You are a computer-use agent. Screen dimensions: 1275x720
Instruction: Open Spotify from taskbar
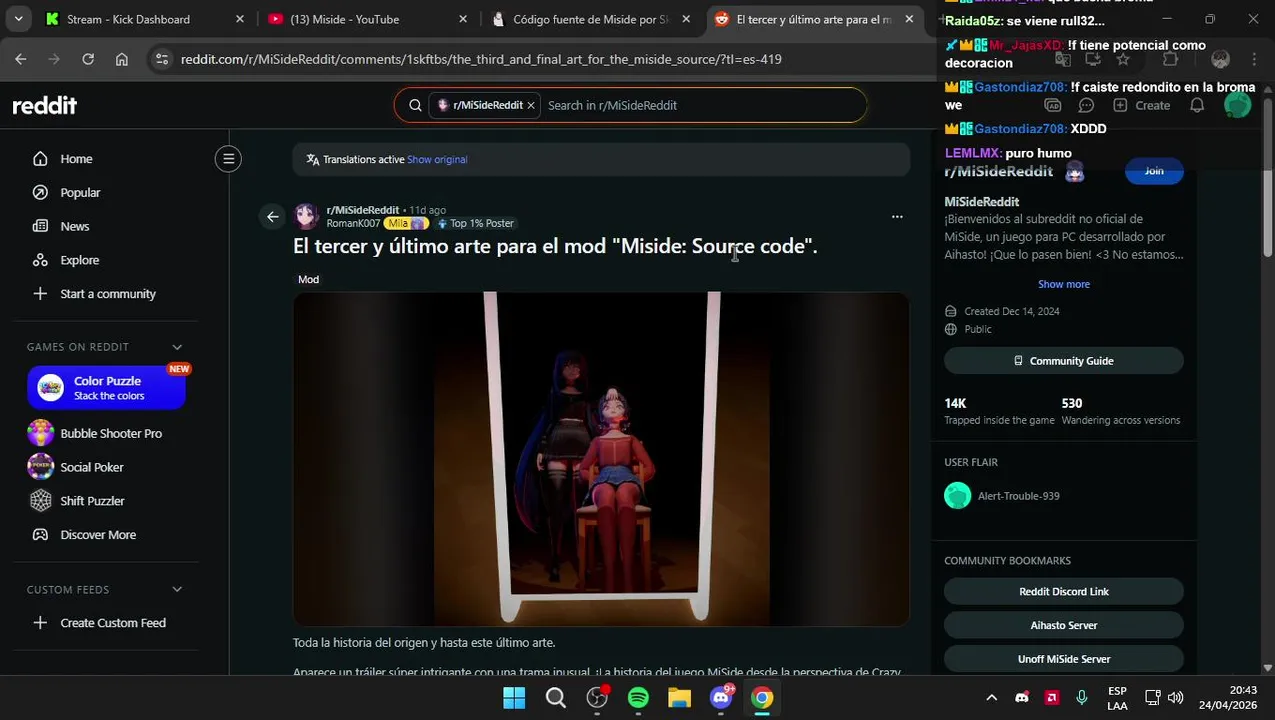(x=638, y=698)
